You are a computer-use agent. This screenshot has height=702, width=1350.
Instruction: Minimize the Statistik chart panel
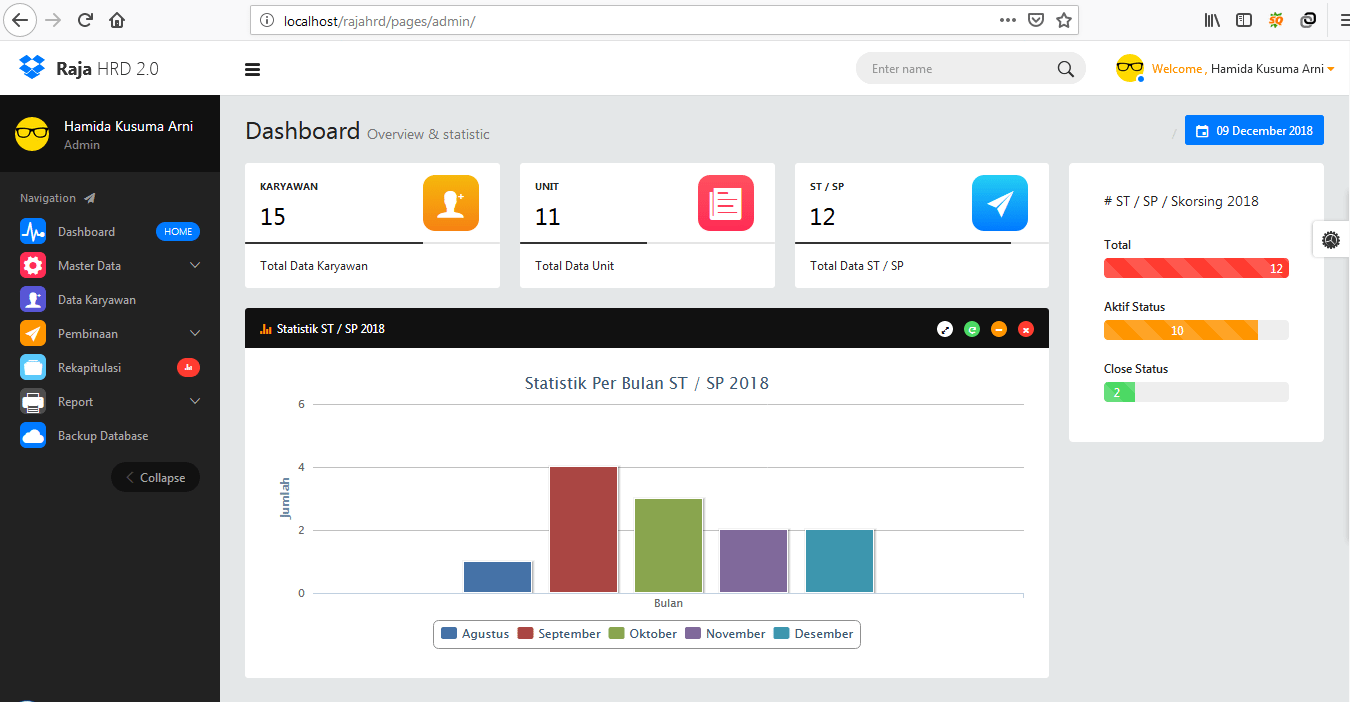998,329
